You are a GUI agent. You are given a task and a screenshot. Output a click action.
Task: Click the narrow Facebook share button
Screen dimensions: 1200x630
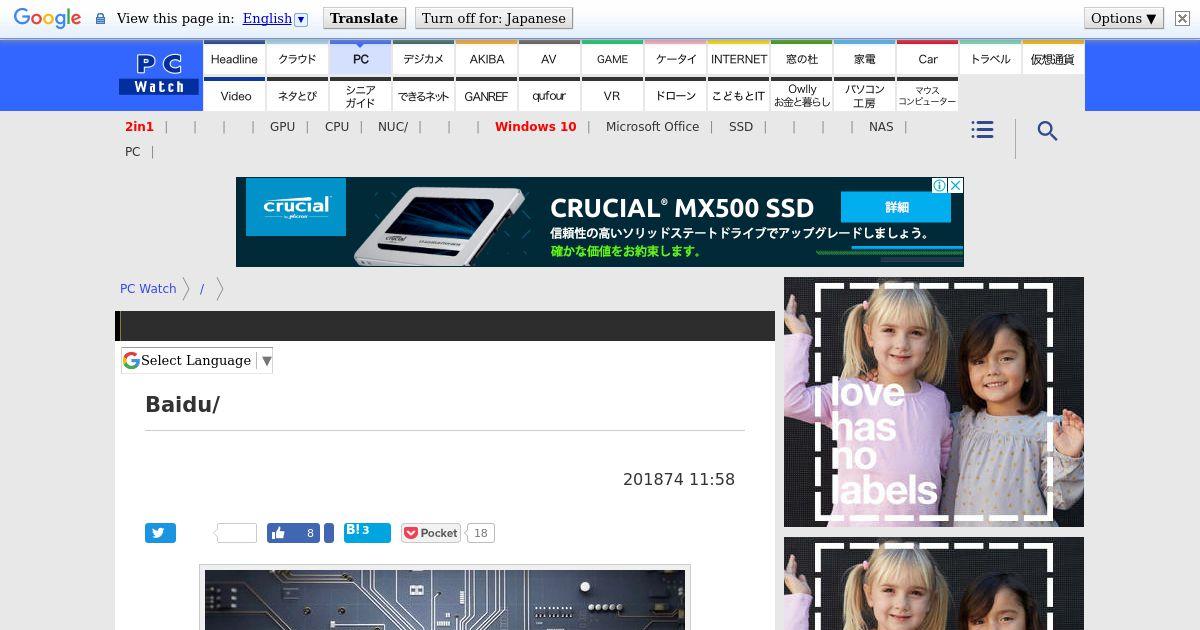click(x=329, y=533)
